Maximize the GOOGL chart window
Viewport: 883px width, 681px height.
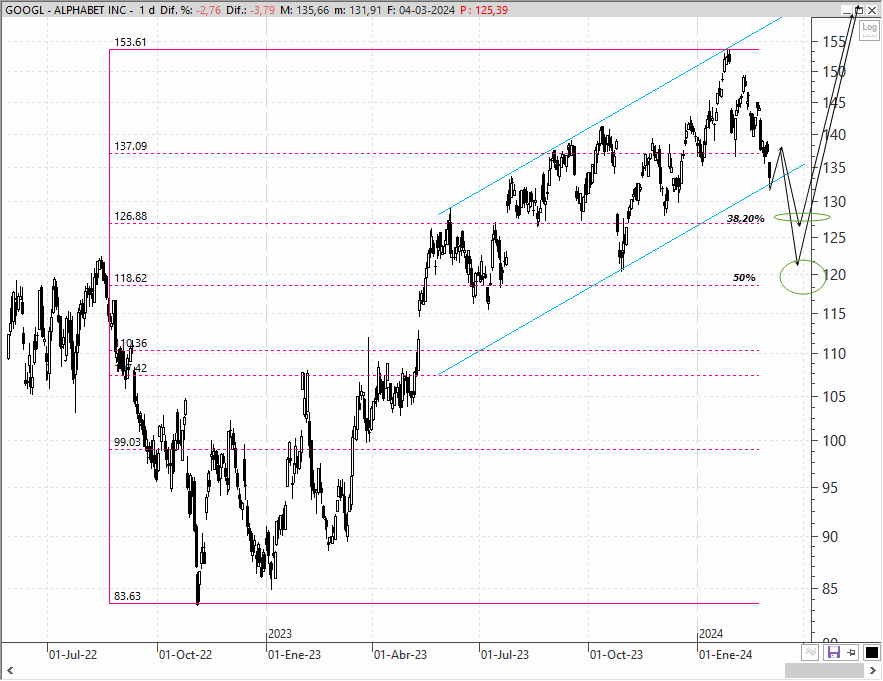click(859, 10)
